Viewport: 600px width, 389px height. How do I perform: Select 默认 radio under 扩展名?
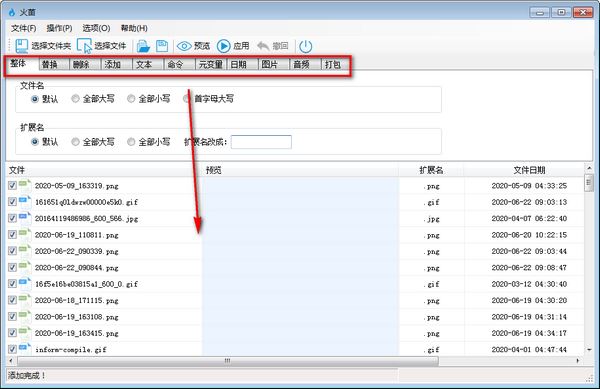[35, 142]
